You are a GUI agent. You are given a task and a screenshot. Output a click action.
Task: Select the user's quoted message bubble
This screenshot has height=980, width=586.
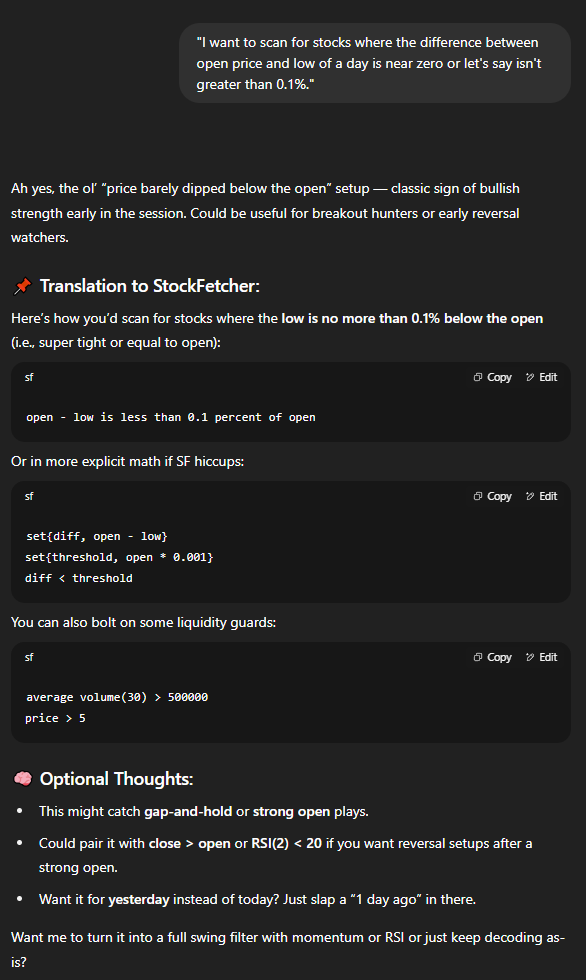375,63
